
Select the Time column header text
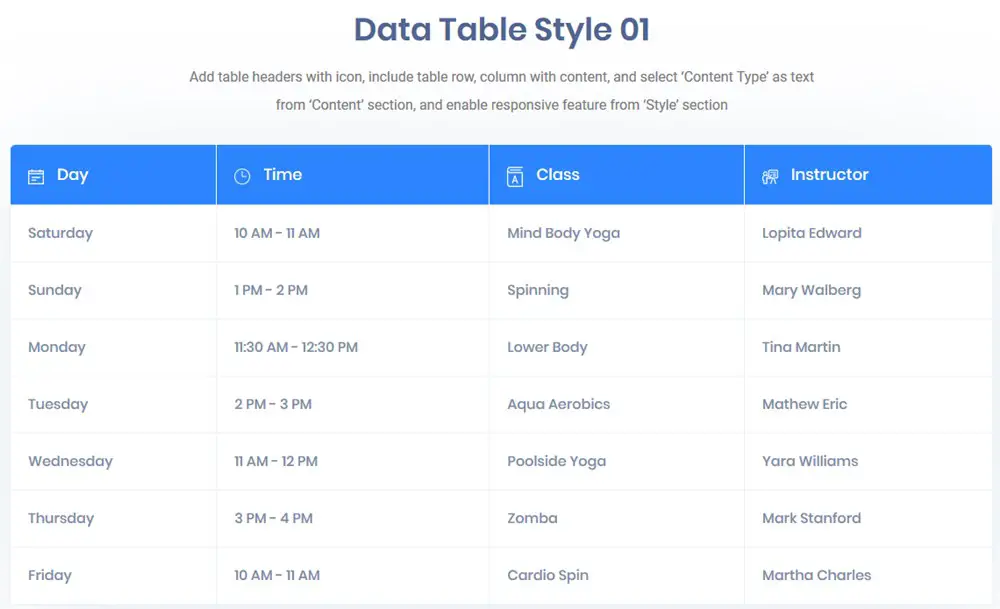tap(283, 175)
